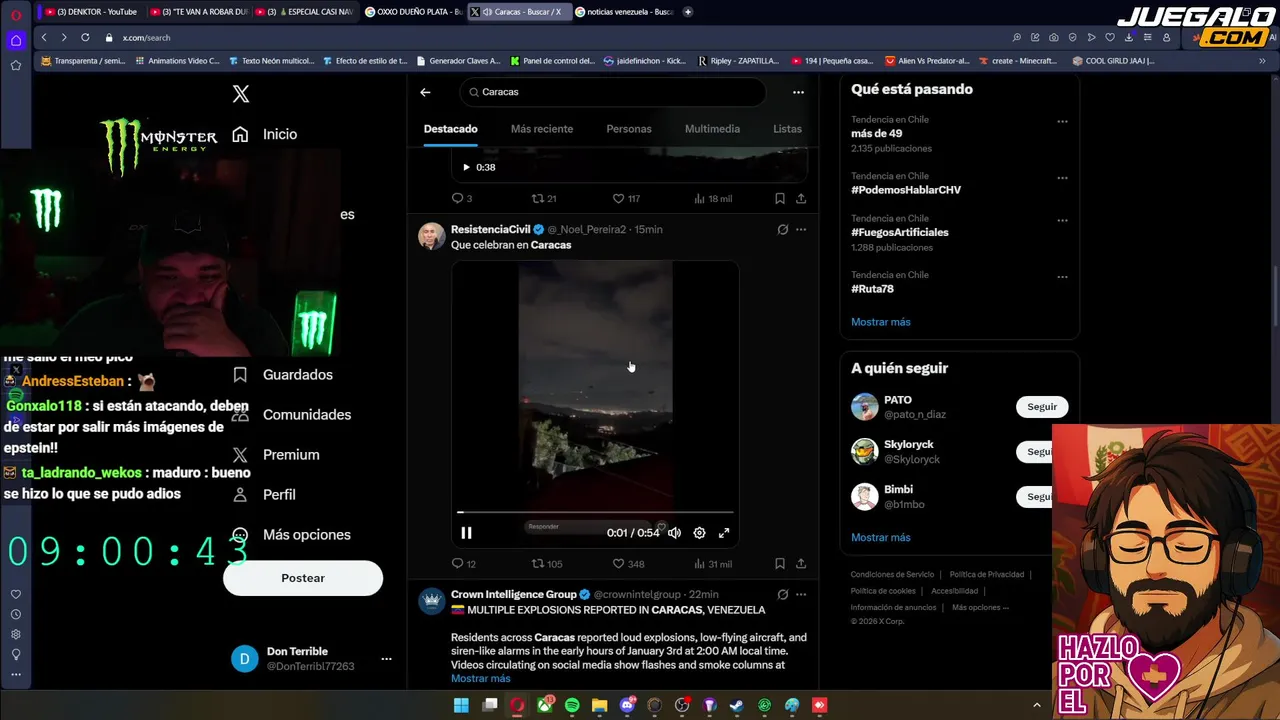Open more options on ResistenciaCivil post
The width and height of the screenshot is (1280, 720).
[801, 229]
